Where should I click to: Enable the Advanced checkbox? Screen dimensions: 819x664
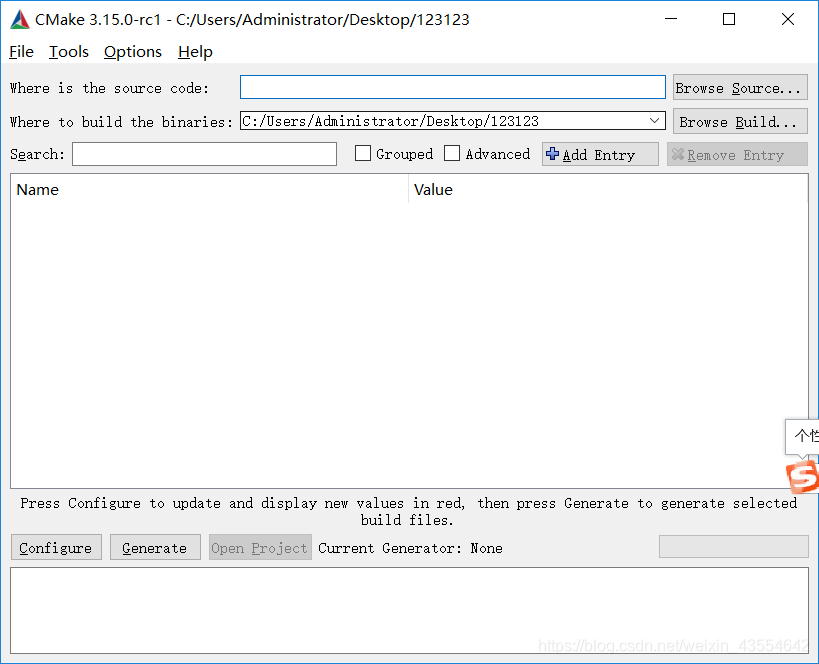tap(452, 154)
